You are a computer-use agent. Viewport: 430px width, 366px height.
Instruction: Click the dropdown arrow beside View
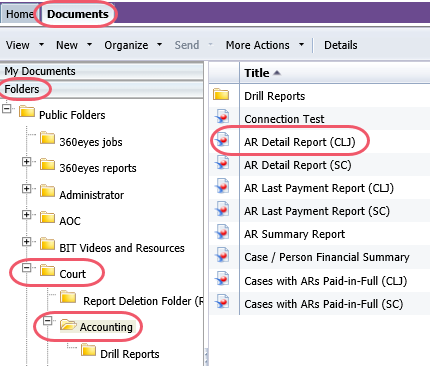pos(41,44)
